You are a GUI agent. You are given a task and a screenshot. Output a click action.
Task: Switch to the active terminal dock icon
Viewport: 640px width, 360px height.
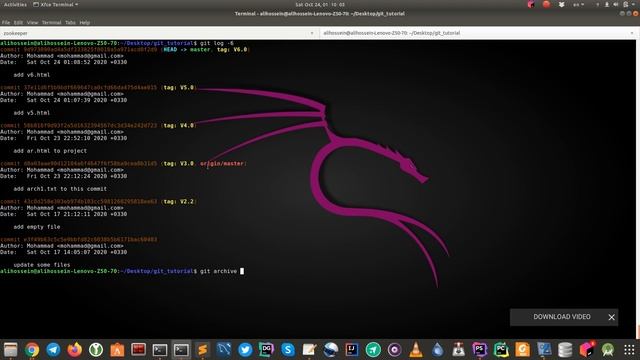[x=181, y=350]
